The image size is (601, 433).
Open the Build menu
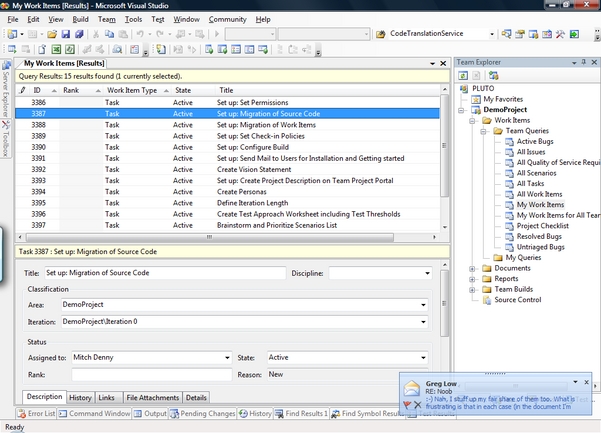[80, 19]
